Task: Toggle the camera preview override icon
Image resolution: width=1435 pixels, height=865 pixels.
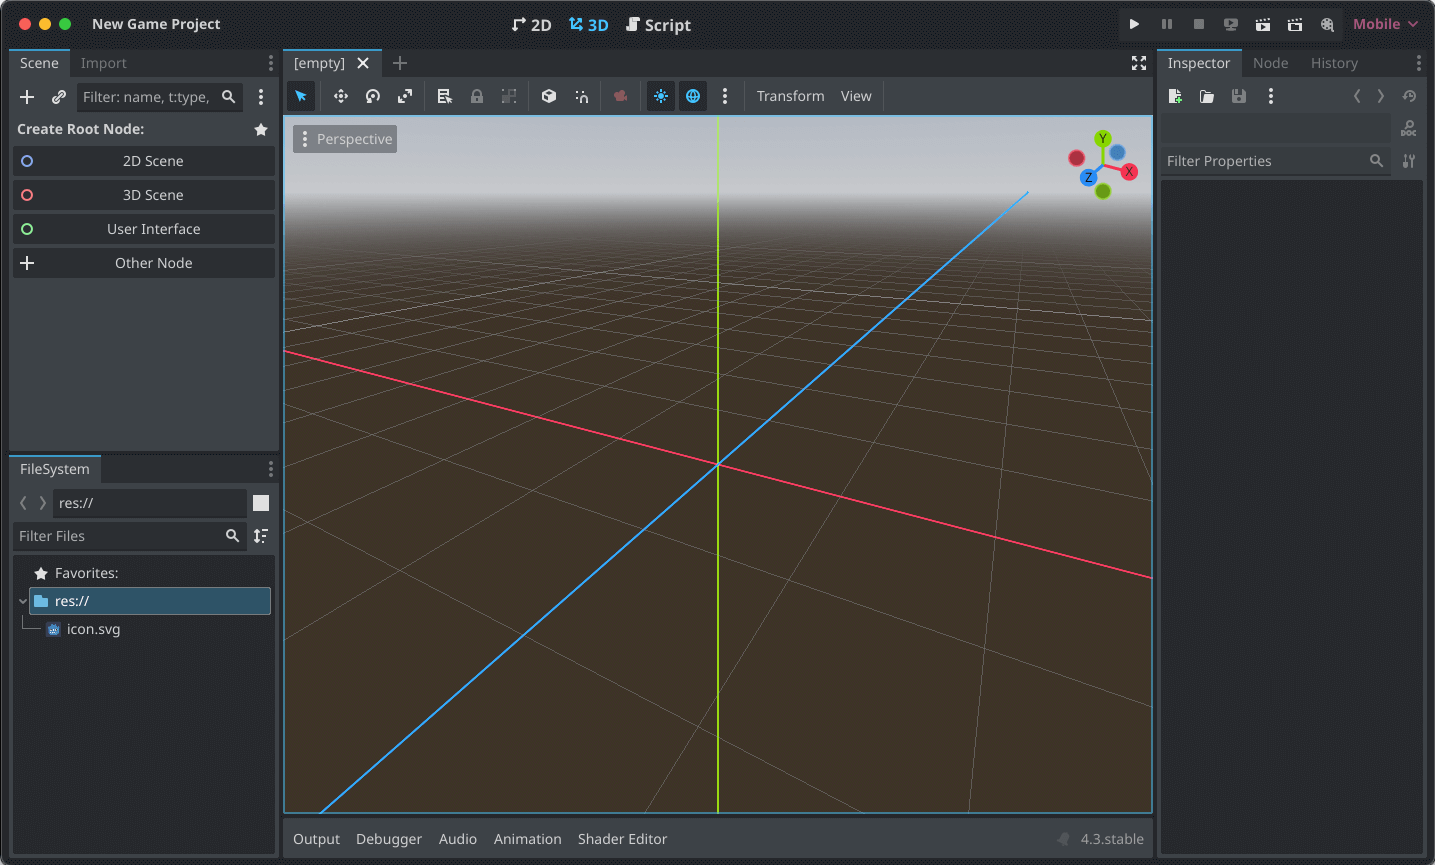Action: pyautogui.click(x=621, y=96)
